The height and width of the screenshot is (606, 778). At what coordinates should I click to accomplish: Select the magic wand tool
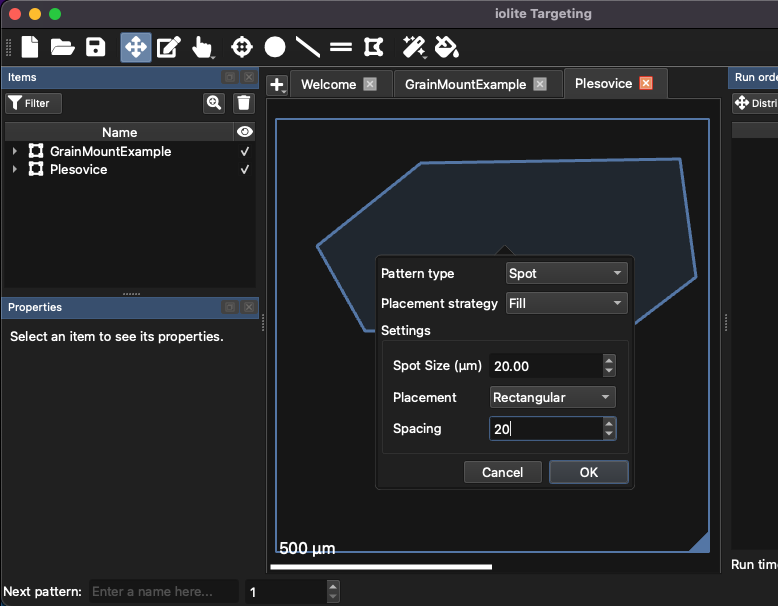tap(414, 48)
